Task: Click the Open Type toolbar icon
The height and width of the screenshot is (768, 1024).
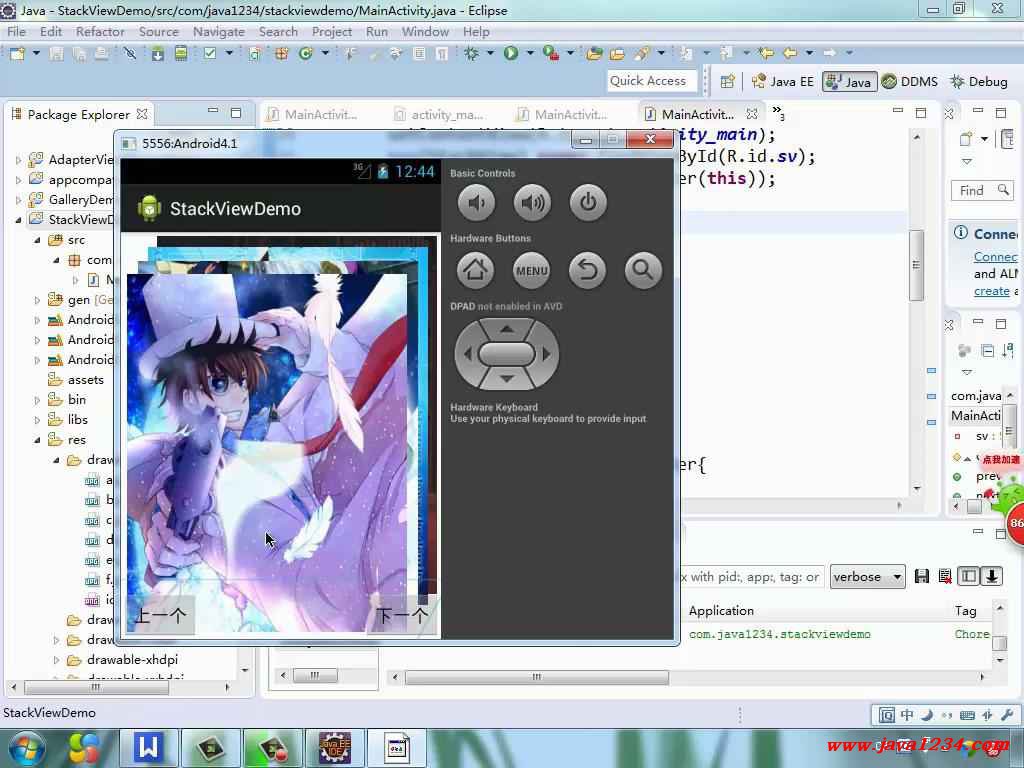Action: 593,53
